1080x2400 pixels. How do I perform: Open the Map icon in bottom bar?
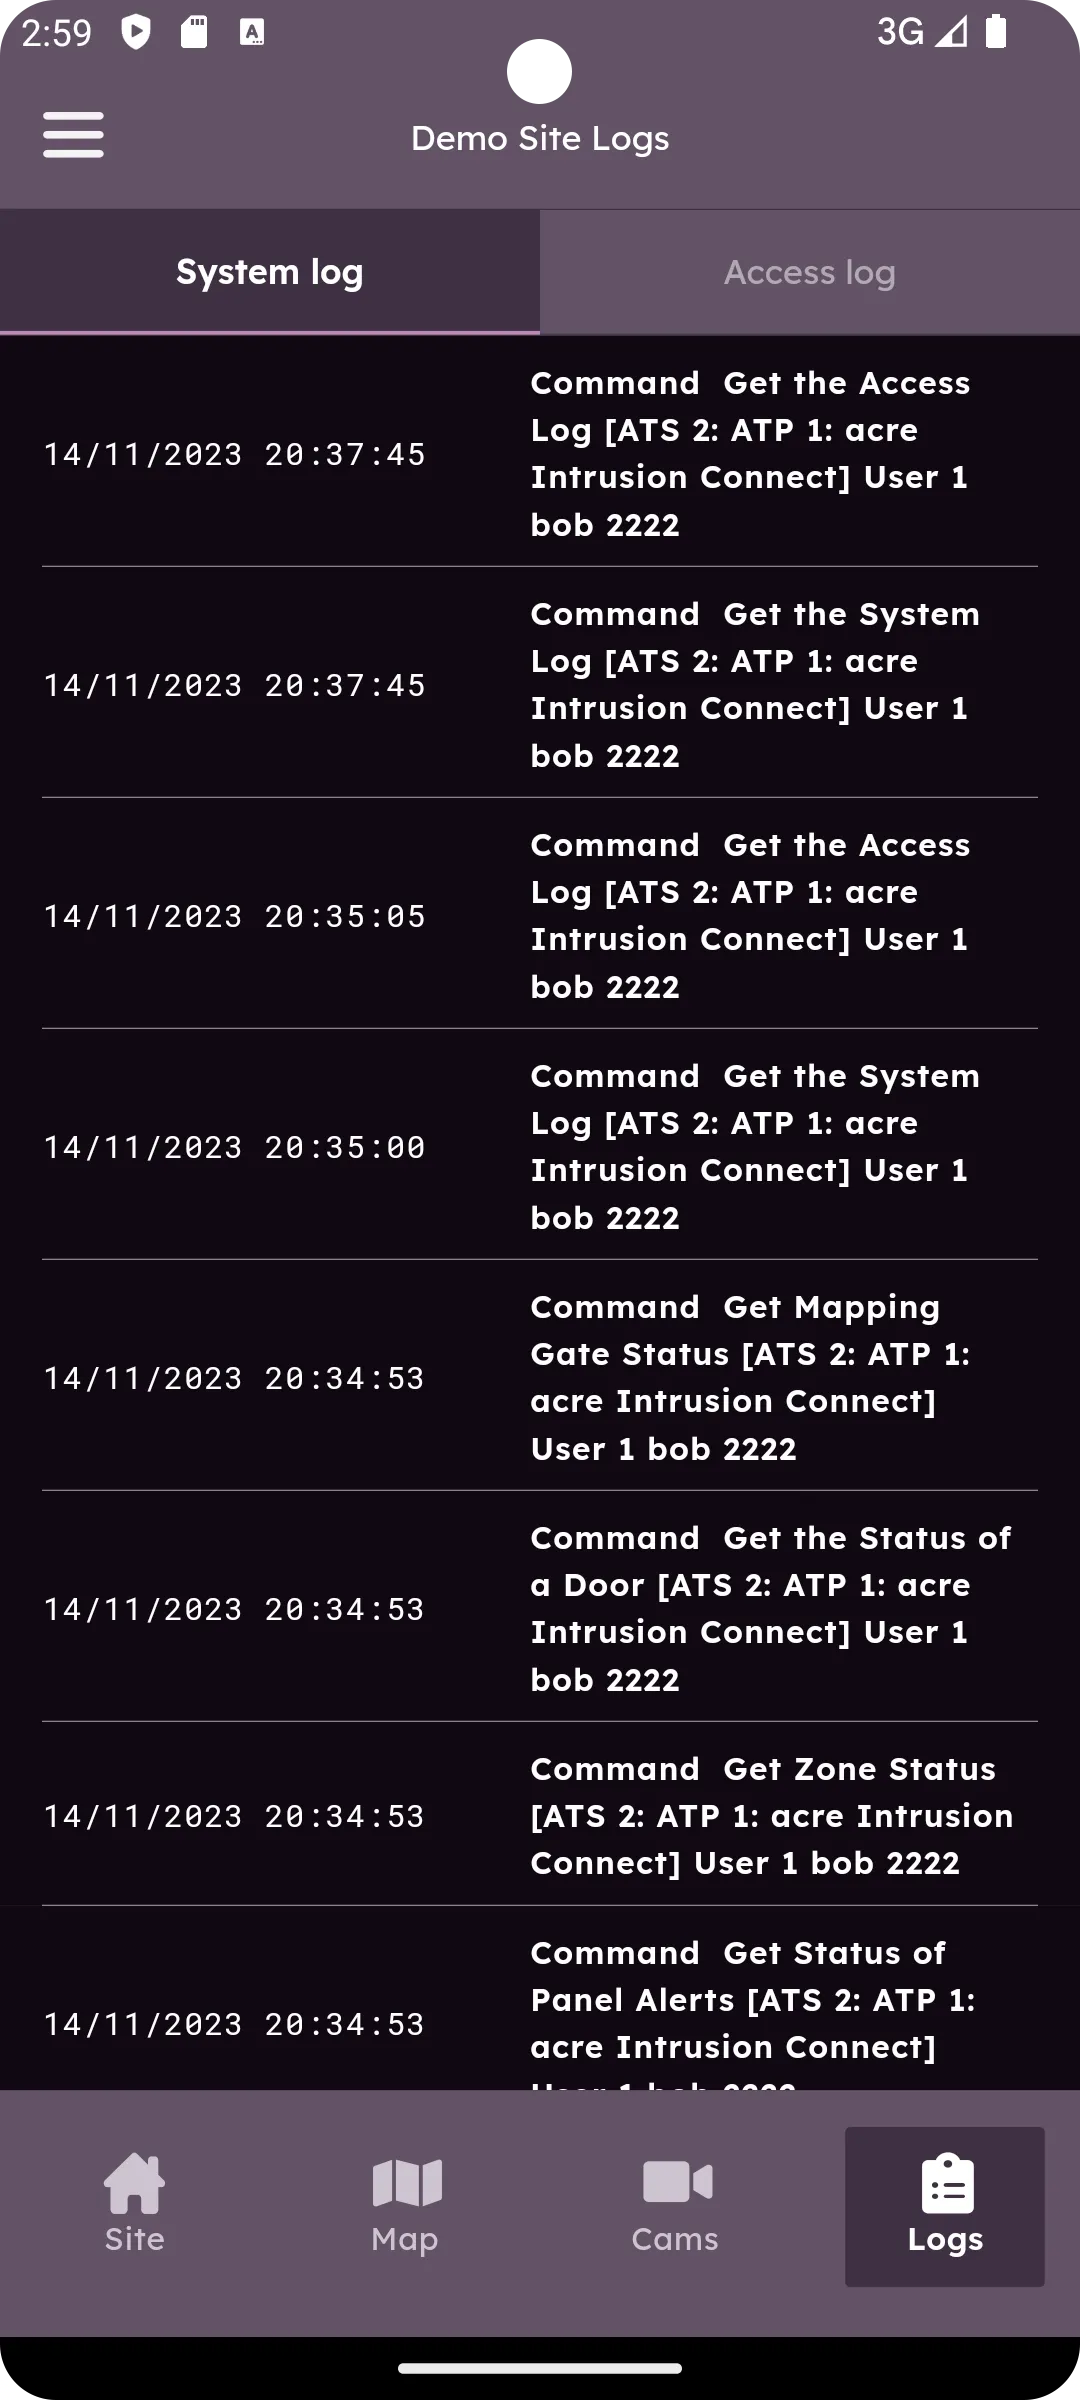[x=406, y=2182]
